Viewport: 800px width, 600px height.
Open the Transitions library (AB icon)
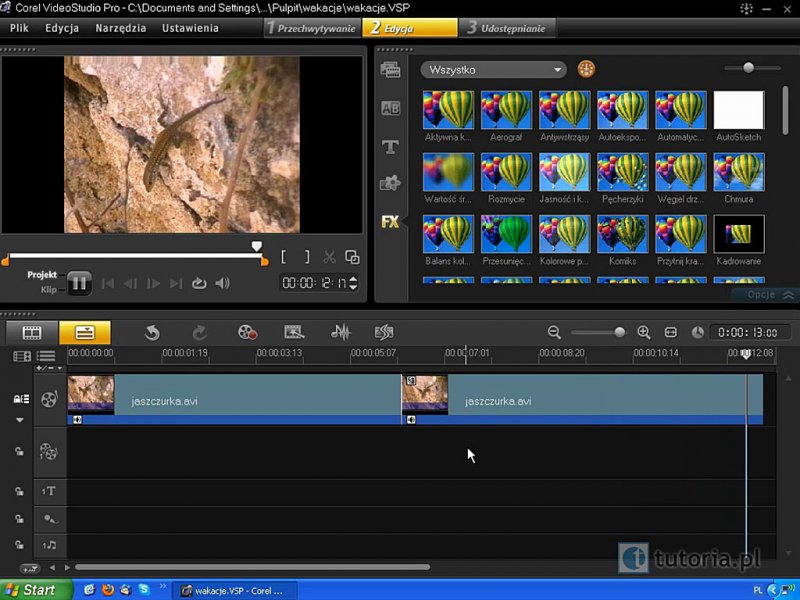click(390, 108)
